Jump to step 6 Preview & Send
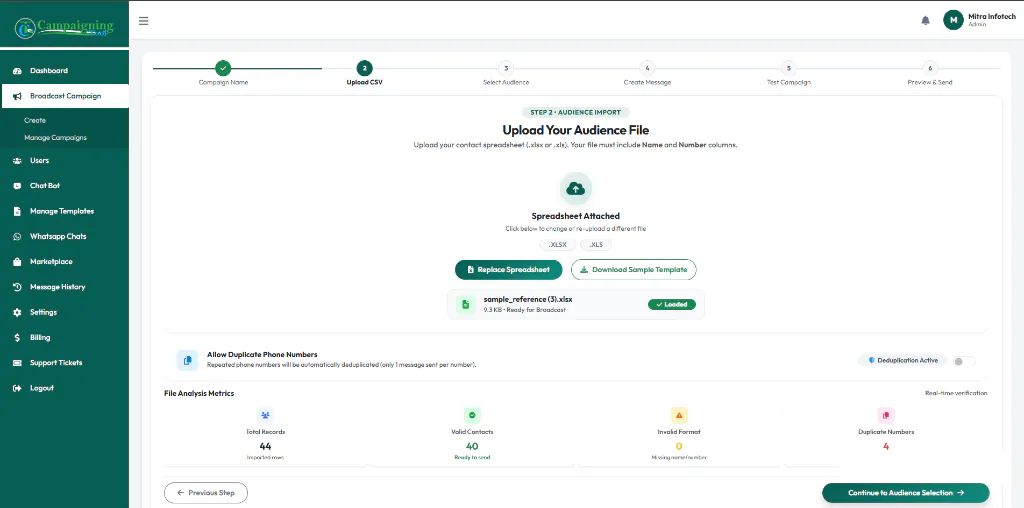 (x=930, y=68)
